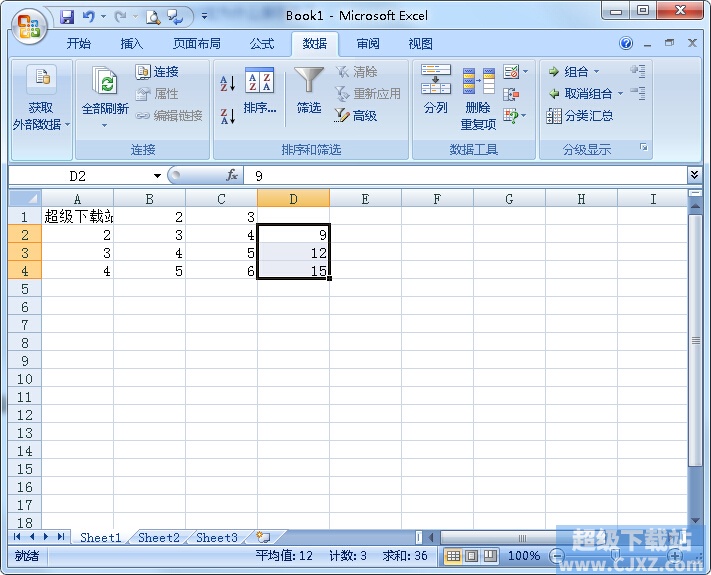Switch to Page Layout view in status bar
This screenshot has width=711, height=575.
pos(472,556)
